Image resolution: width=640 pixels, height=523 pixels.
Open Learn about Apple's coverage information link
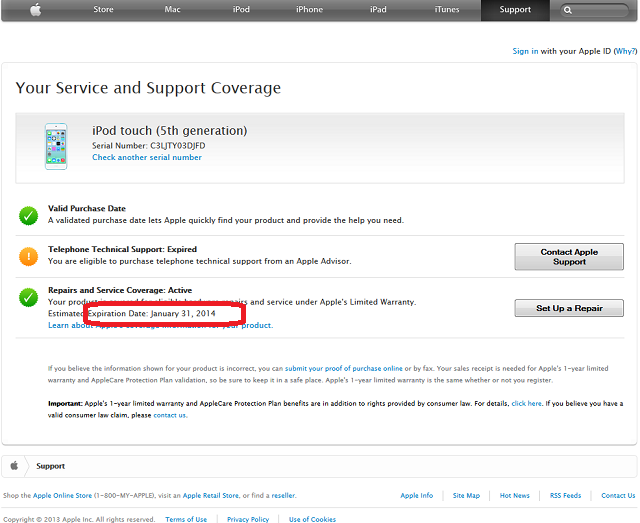pos(160,325)
